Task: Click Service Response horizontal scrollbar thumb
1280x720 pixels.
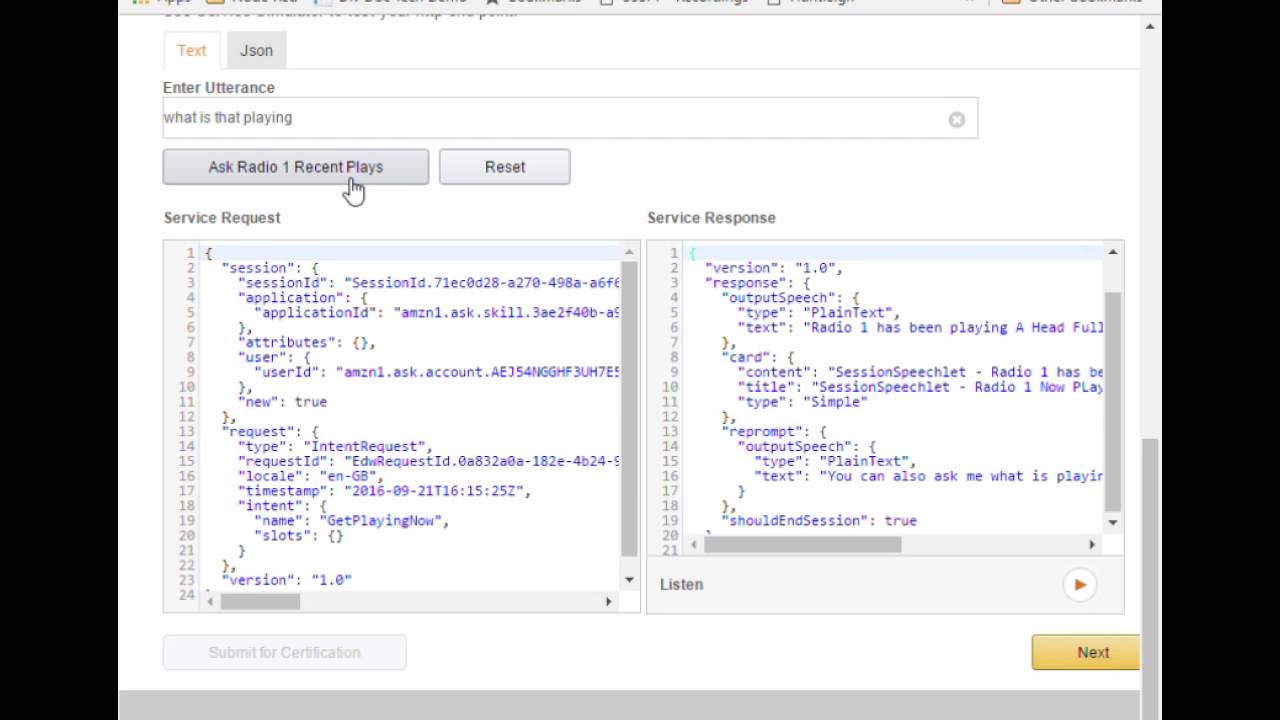Action: pos(803,544)
